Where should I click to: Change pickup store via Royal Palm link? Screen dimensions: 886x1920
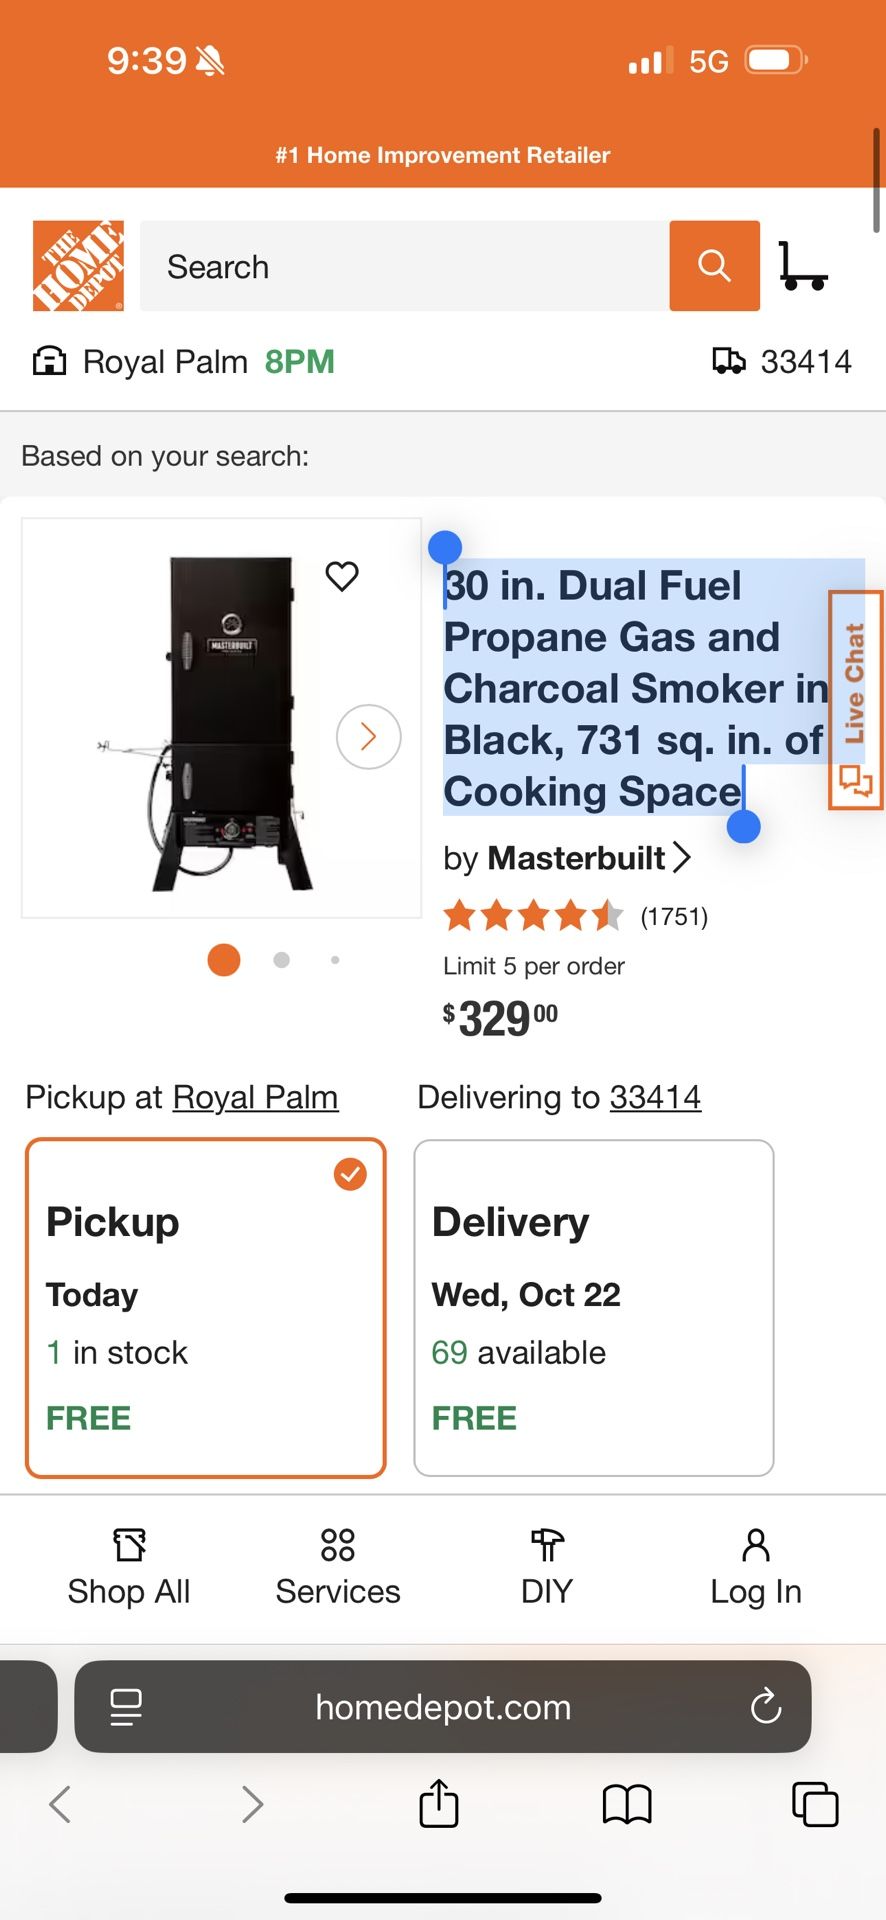pyautogui.click(x=255, y=1097)
